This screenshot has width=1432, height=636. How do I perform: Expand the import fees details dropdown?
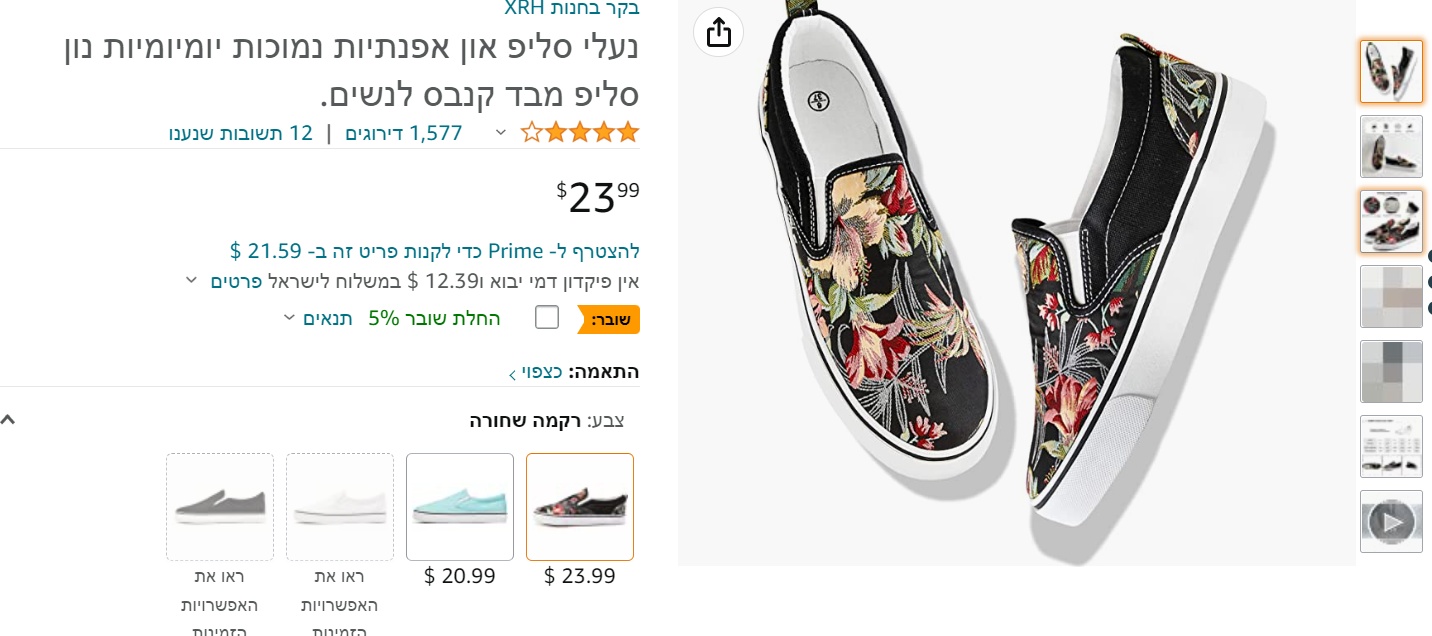192,281
